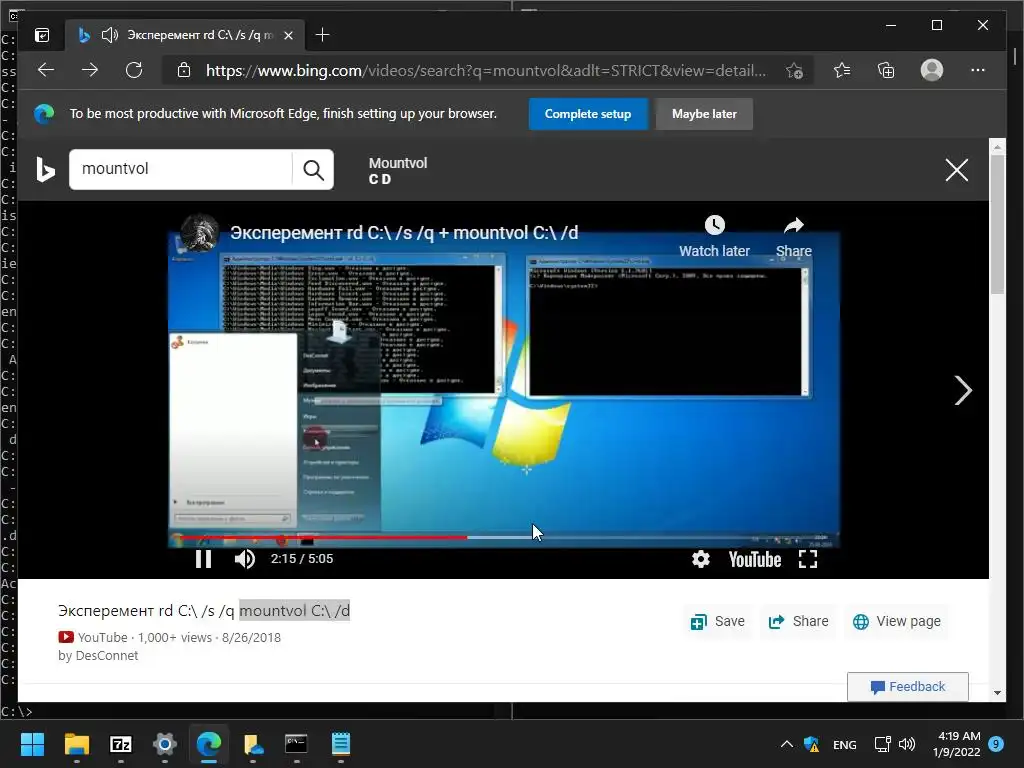
Task: Open the notification count badge
Action: (x=996, y=744)
